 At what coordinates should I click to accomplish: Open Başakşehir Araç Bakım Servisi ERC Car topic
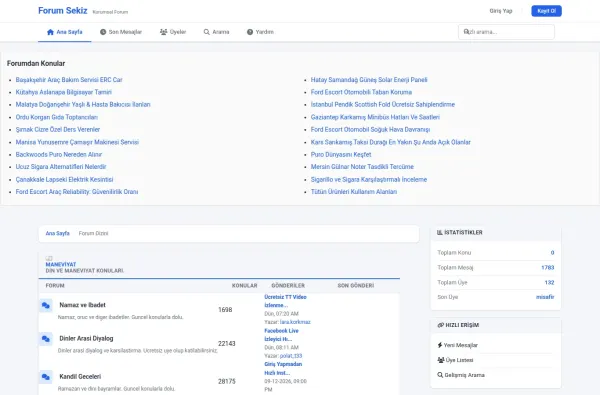coord(69,80)
